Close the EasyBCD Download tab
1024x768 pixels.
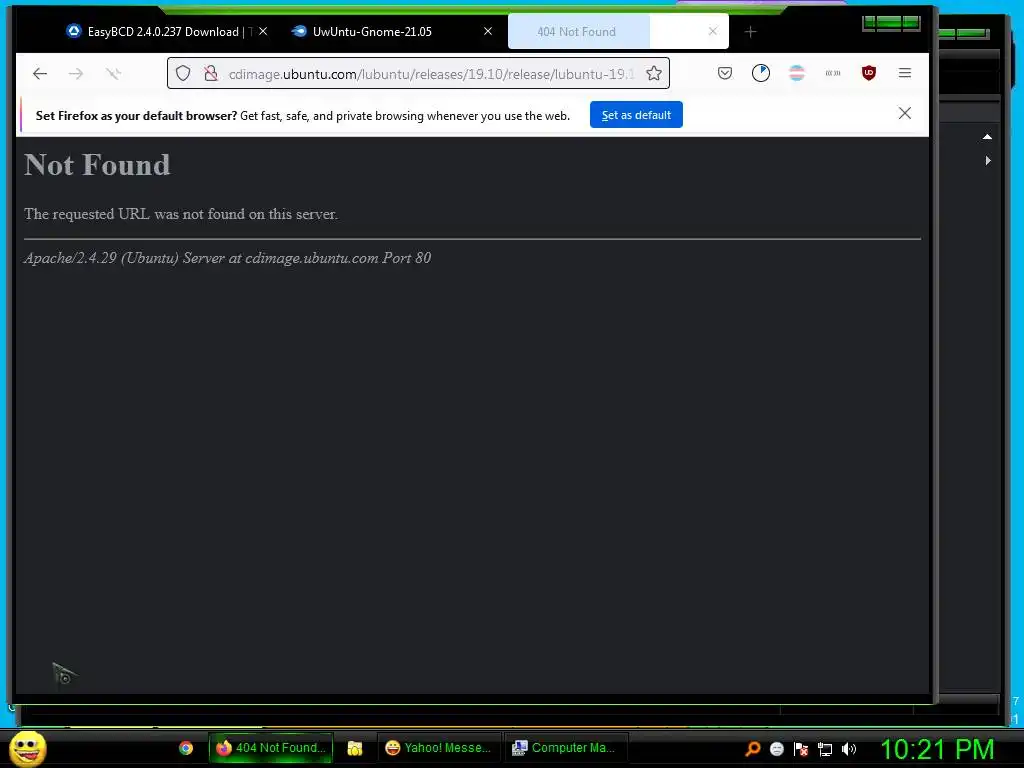point(263,31)
